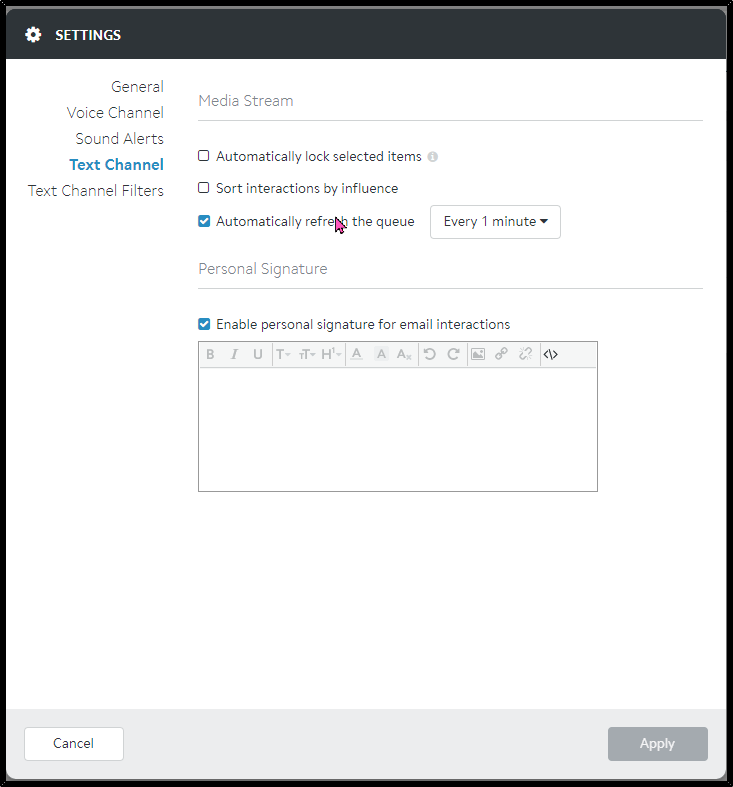Toggle underline formatting in signature editor
The width and height of the screenshot is (733, 787).
[258, 354]
